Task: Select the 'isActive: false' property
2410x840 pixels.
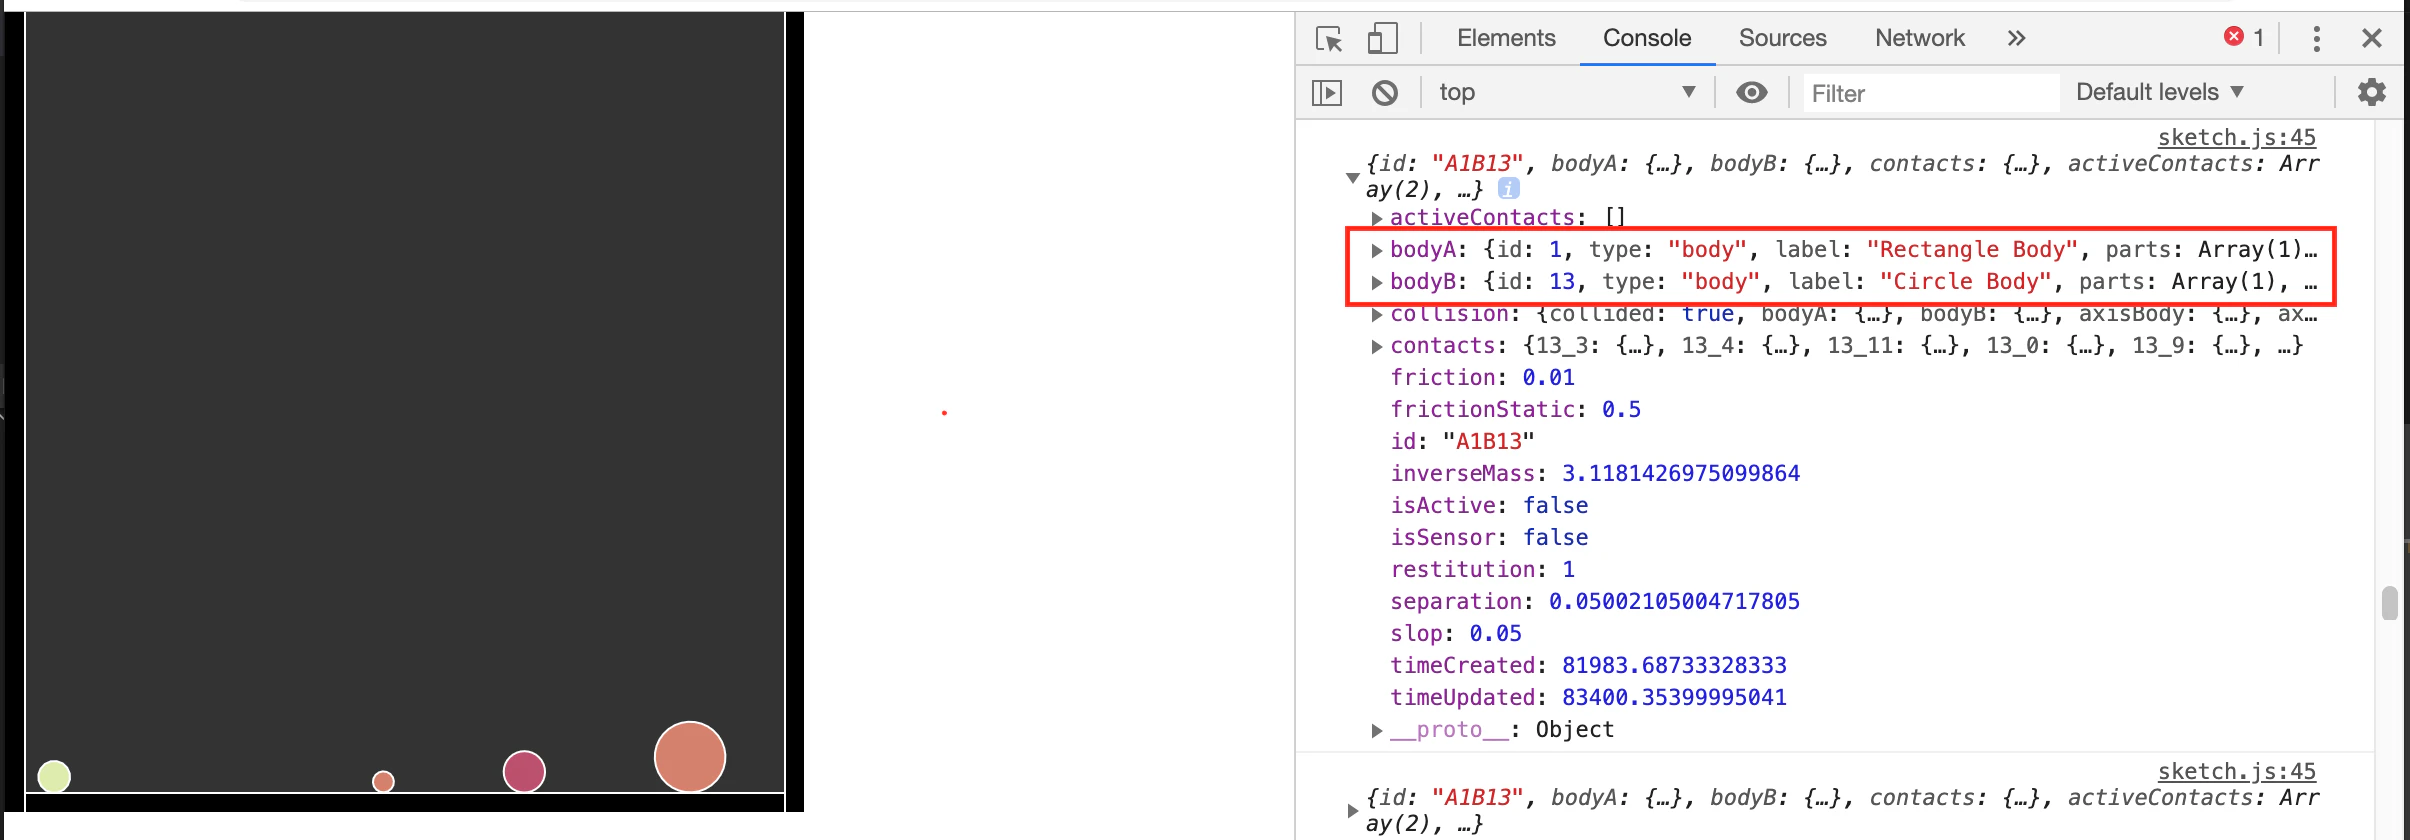Action: click(x=1489, y=506)
